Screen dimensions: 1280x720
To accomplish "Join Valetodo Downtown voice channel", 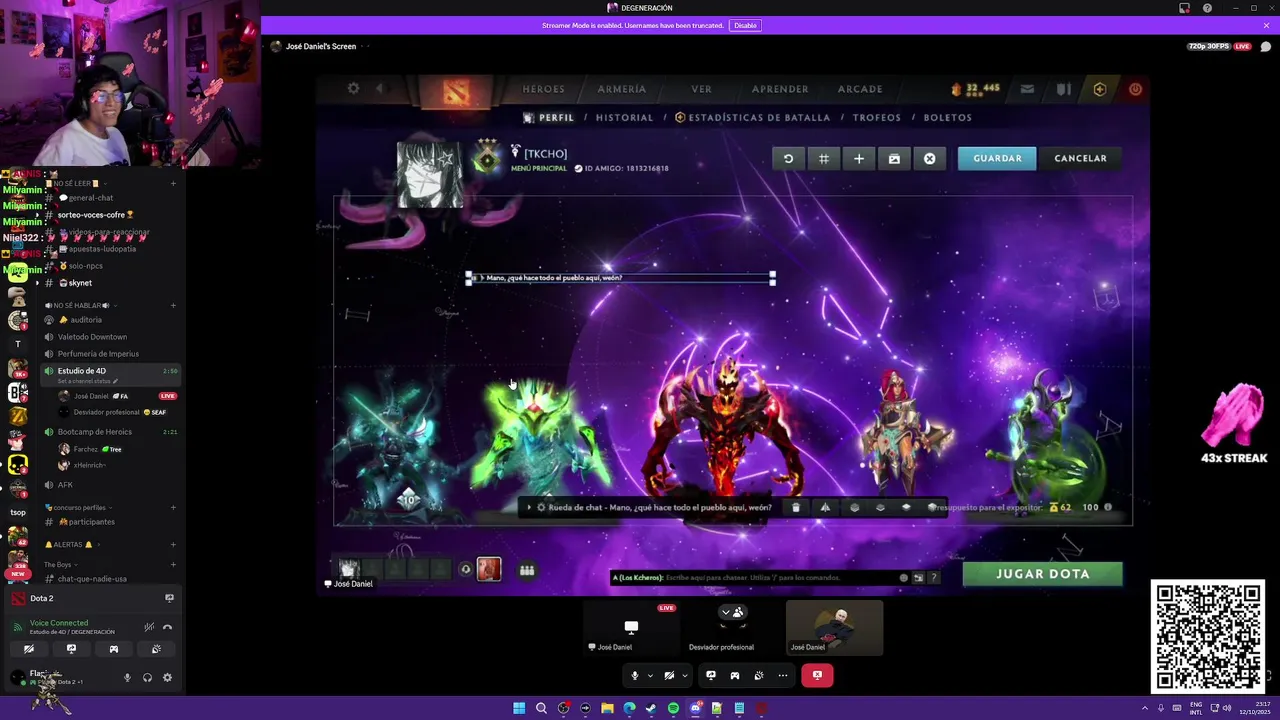I will coord(92,337).
